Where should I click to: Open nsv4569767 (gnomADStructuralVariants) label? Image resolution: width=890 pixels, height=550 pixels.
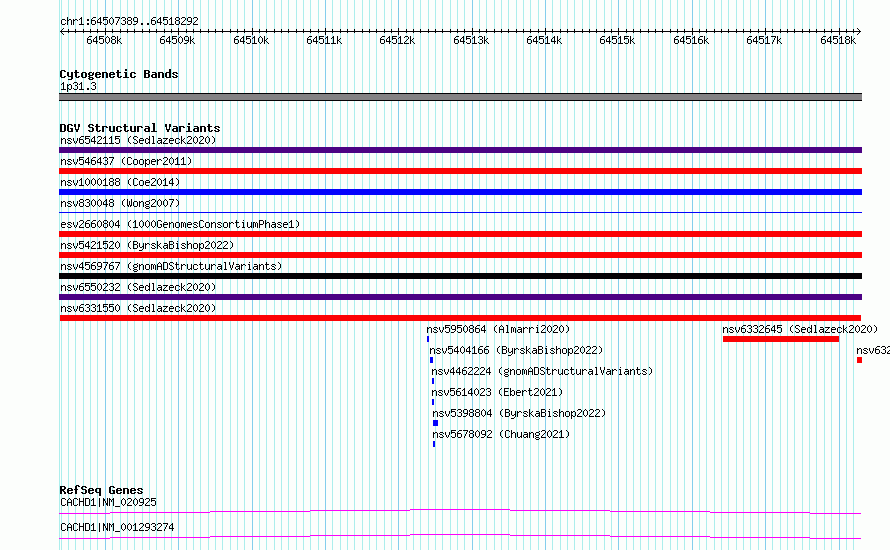171,266
